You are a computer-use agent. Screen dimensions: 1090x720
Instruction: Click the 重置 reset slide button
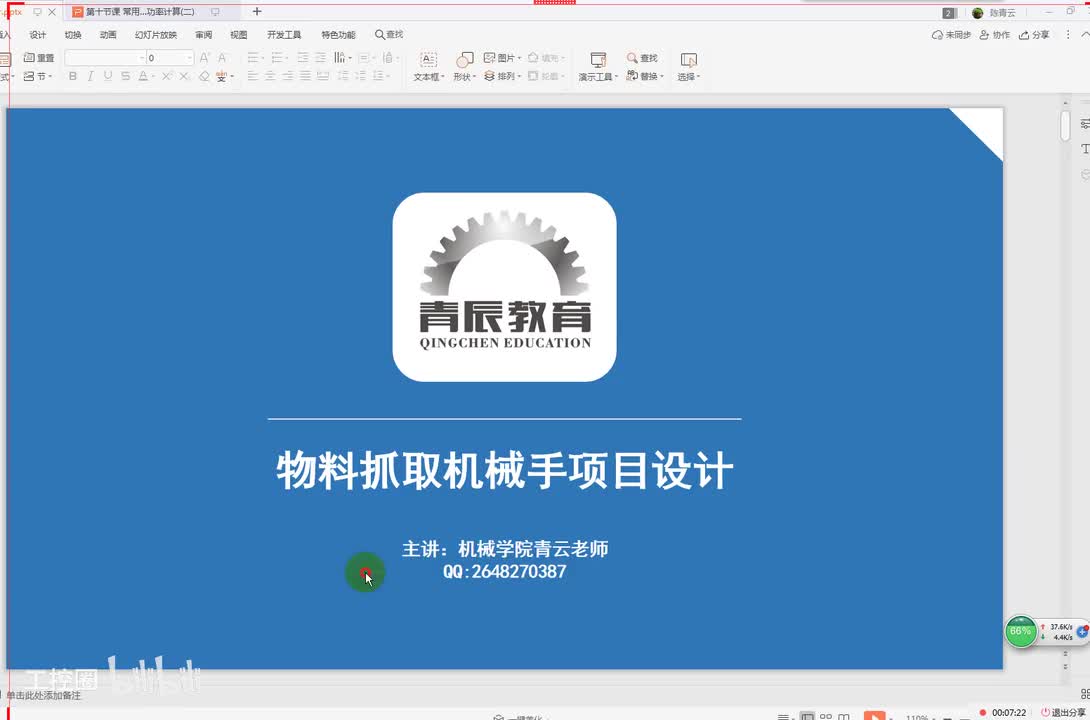(x=39, y=58)
